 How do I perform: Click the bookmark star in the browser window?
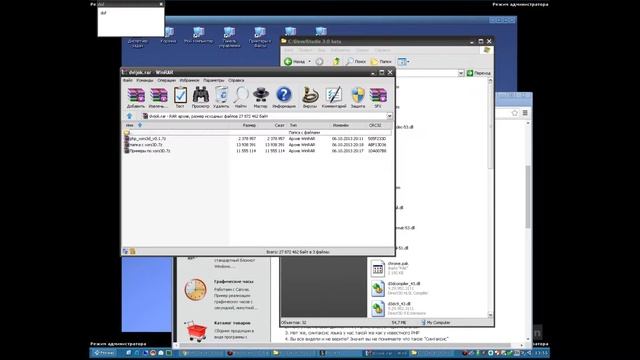tap(515, 113)
